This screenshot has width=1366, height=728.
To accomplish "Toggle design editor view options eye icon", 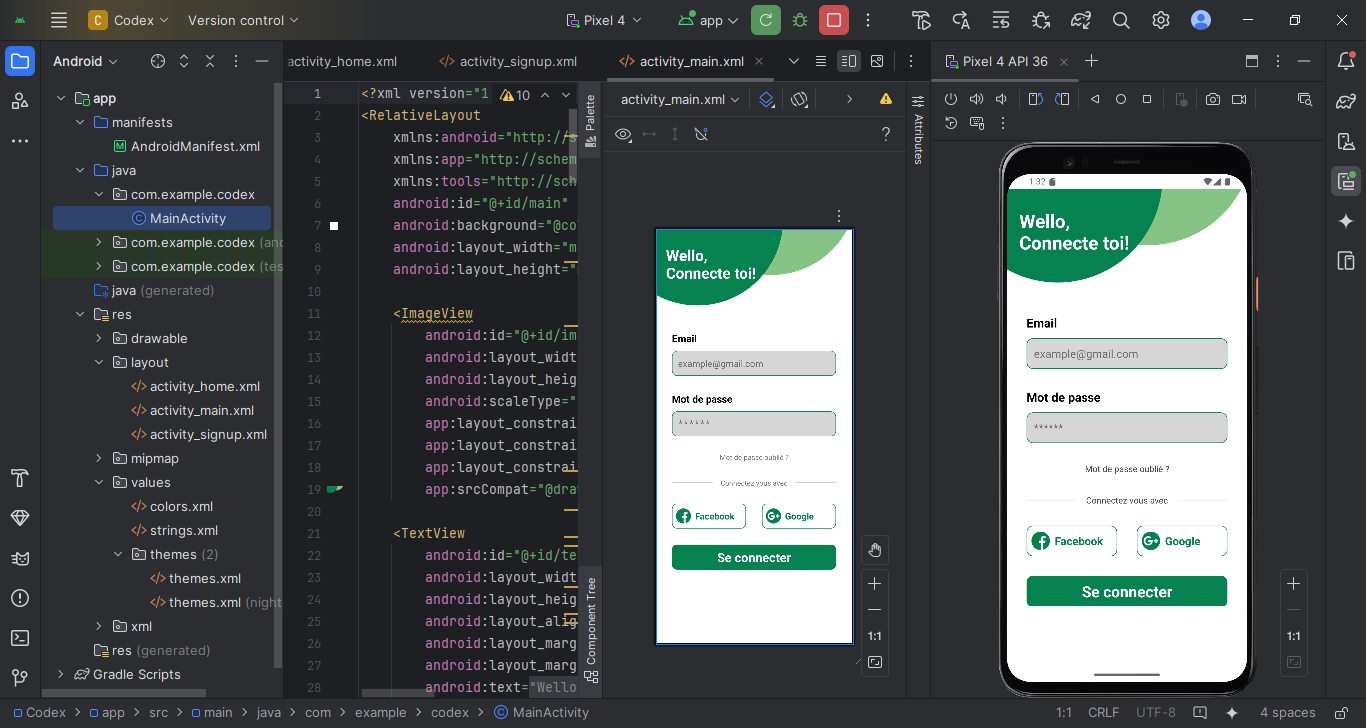I will click(x=623, y=134).
